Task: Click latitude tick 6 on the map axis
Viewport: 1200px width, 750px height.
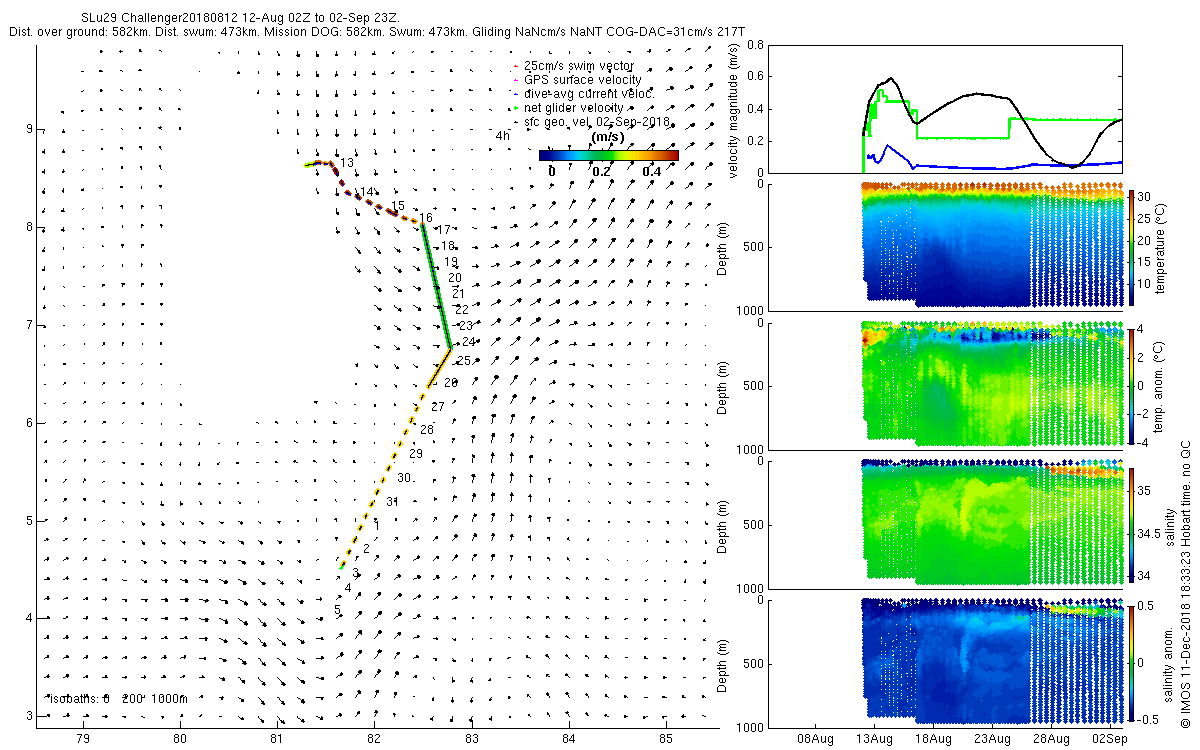Action: click(x=30, y=423)
